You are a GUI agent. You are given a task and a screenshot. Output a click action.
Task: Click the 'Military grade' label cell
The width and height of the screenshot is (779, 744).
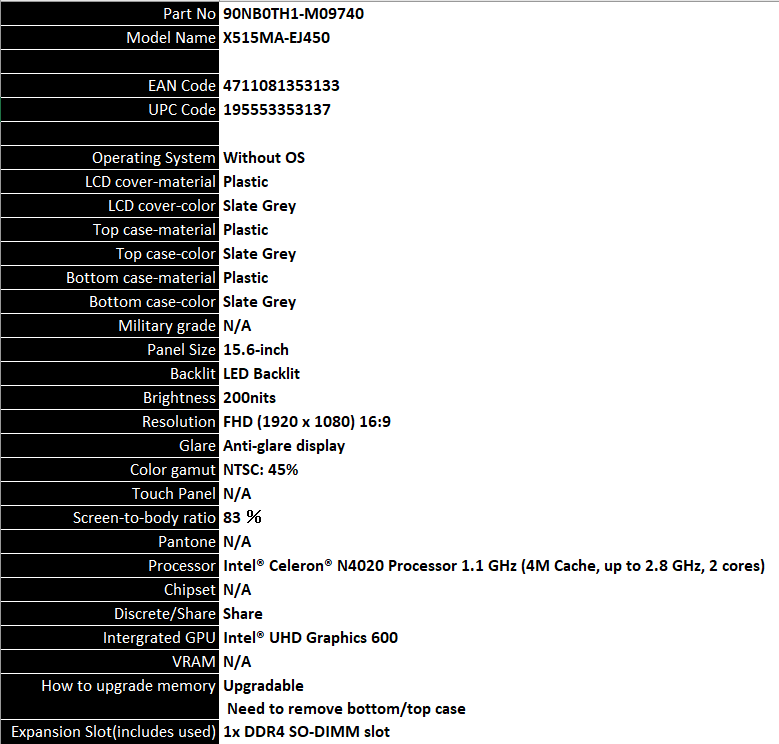166,326
